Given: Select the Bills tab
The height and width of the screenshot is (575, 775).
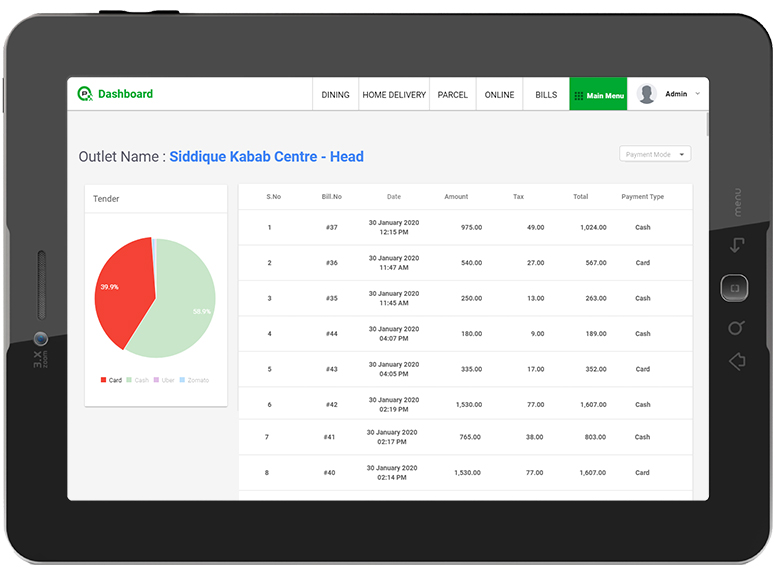Looking at the screenshot, I should [546, 95].
